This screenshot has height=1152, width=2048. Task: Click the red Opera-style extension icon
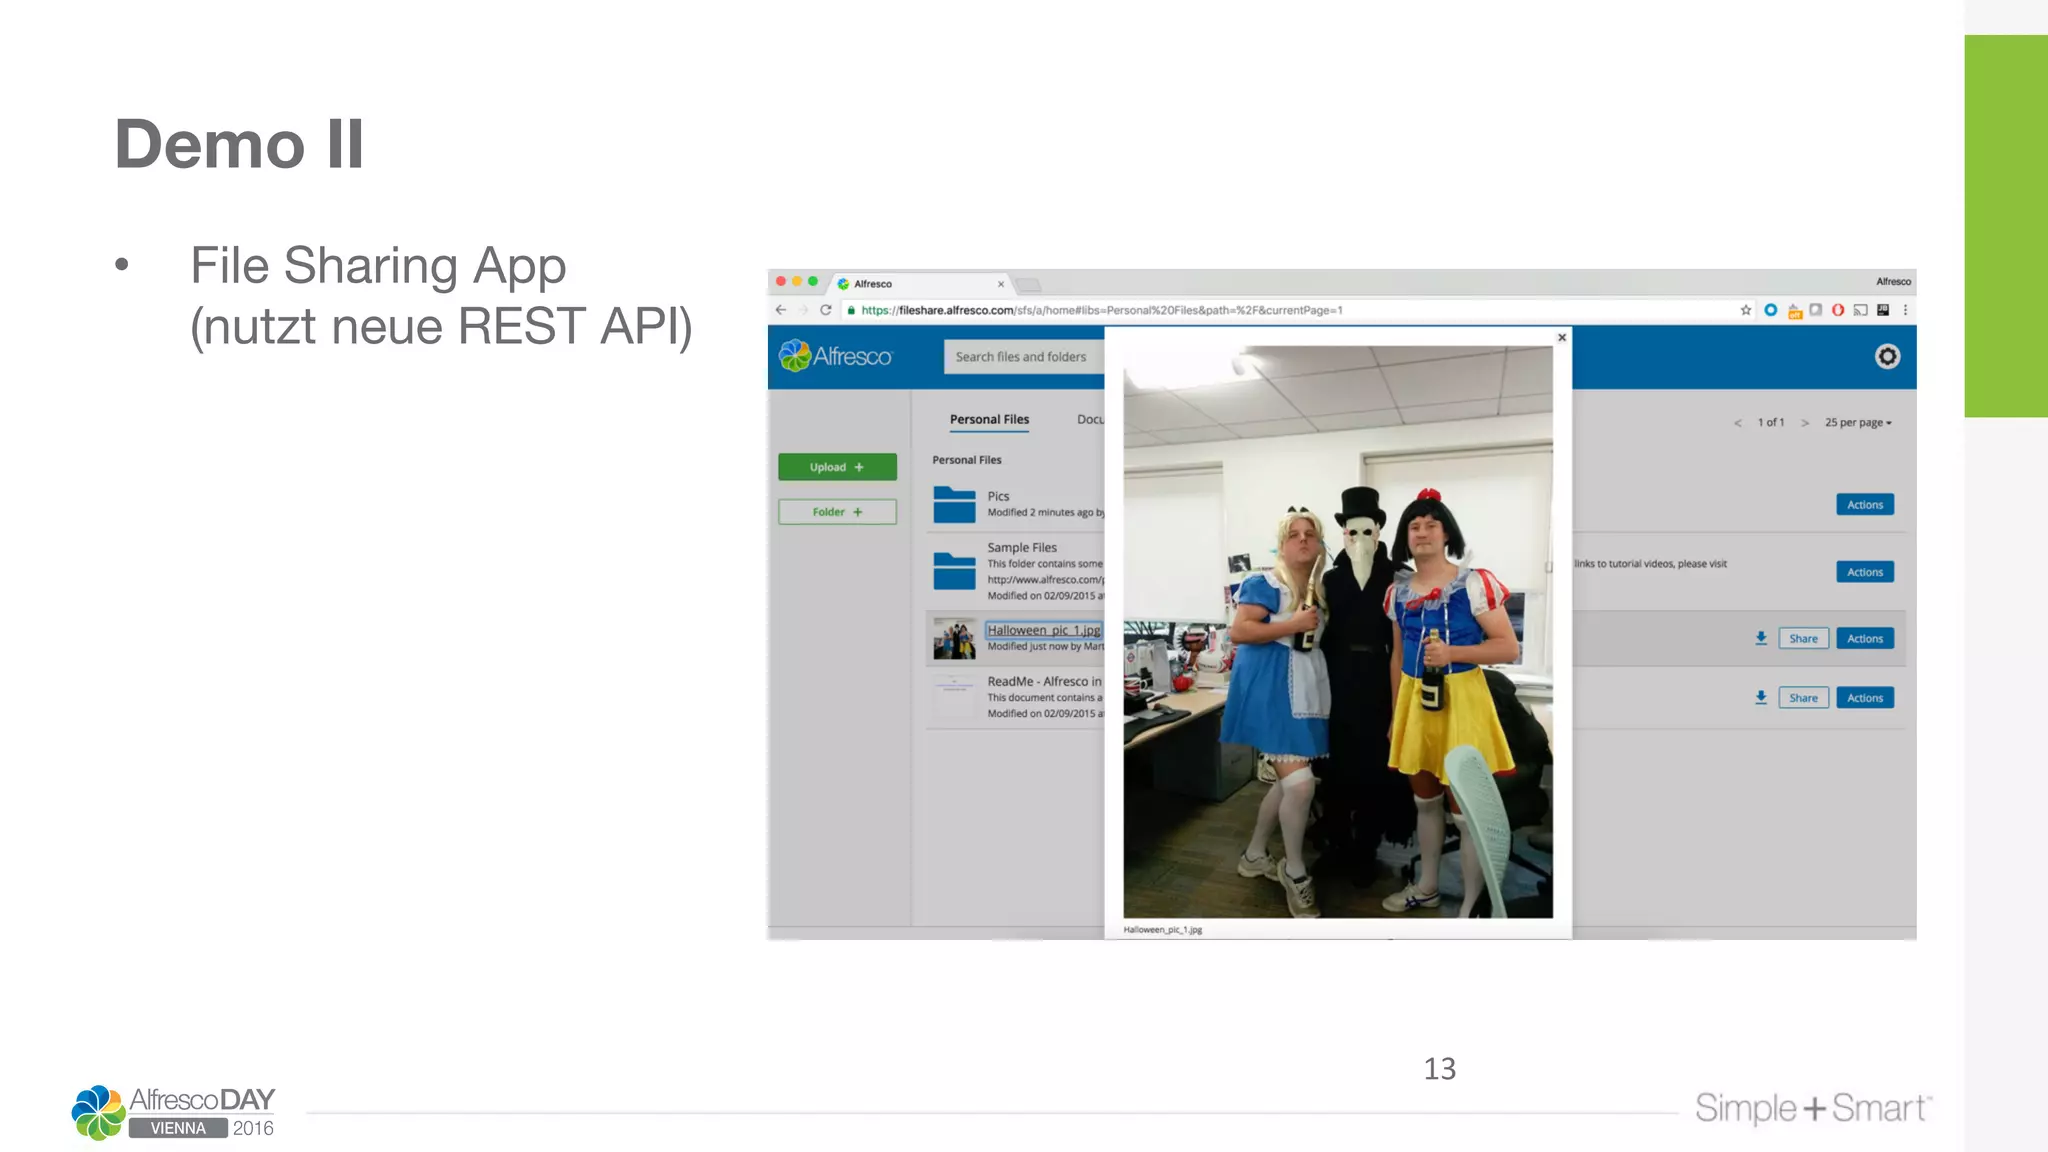[x=1838, y=310]
